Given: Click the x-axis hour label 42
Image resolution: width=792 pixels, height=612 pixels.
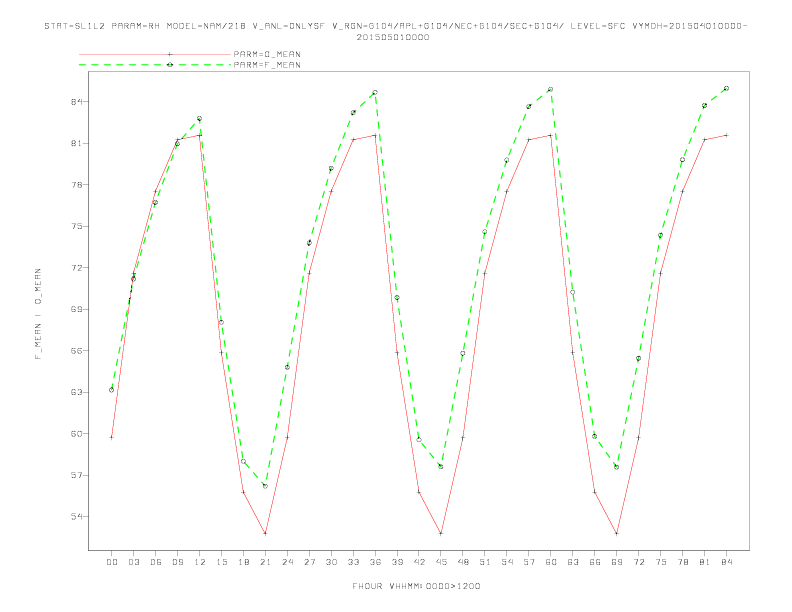Looking at the screenshot, I should click(x=419, y=562).
